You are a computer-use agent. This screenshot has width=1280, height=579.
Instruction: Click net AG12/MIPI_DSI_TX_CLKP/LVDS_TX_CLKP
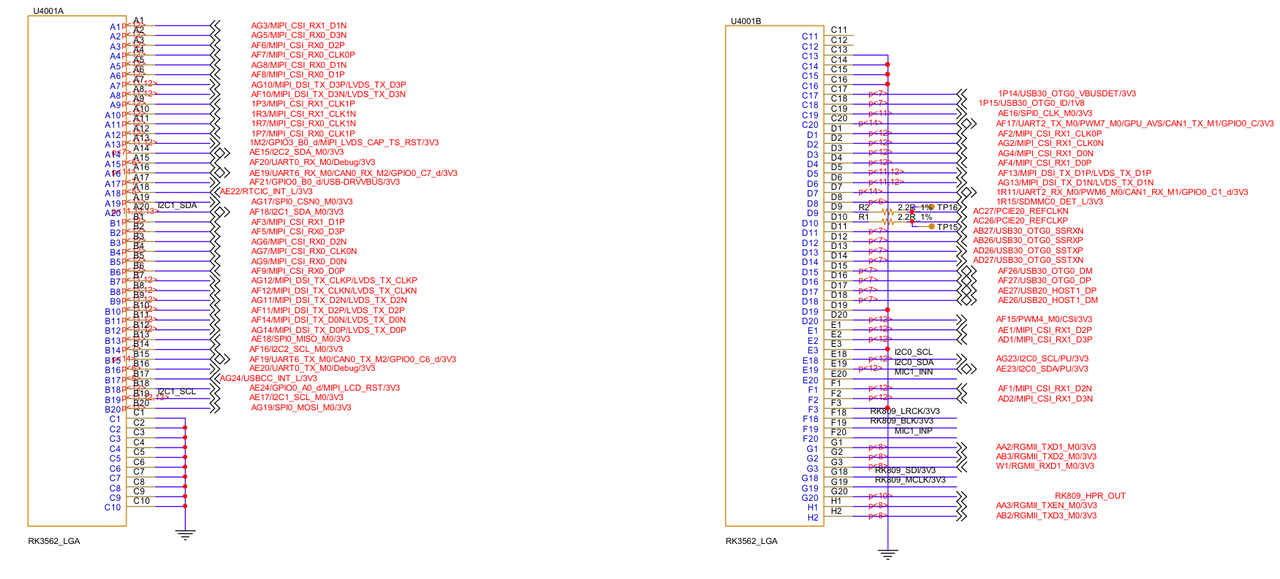[x=333, y=280]
